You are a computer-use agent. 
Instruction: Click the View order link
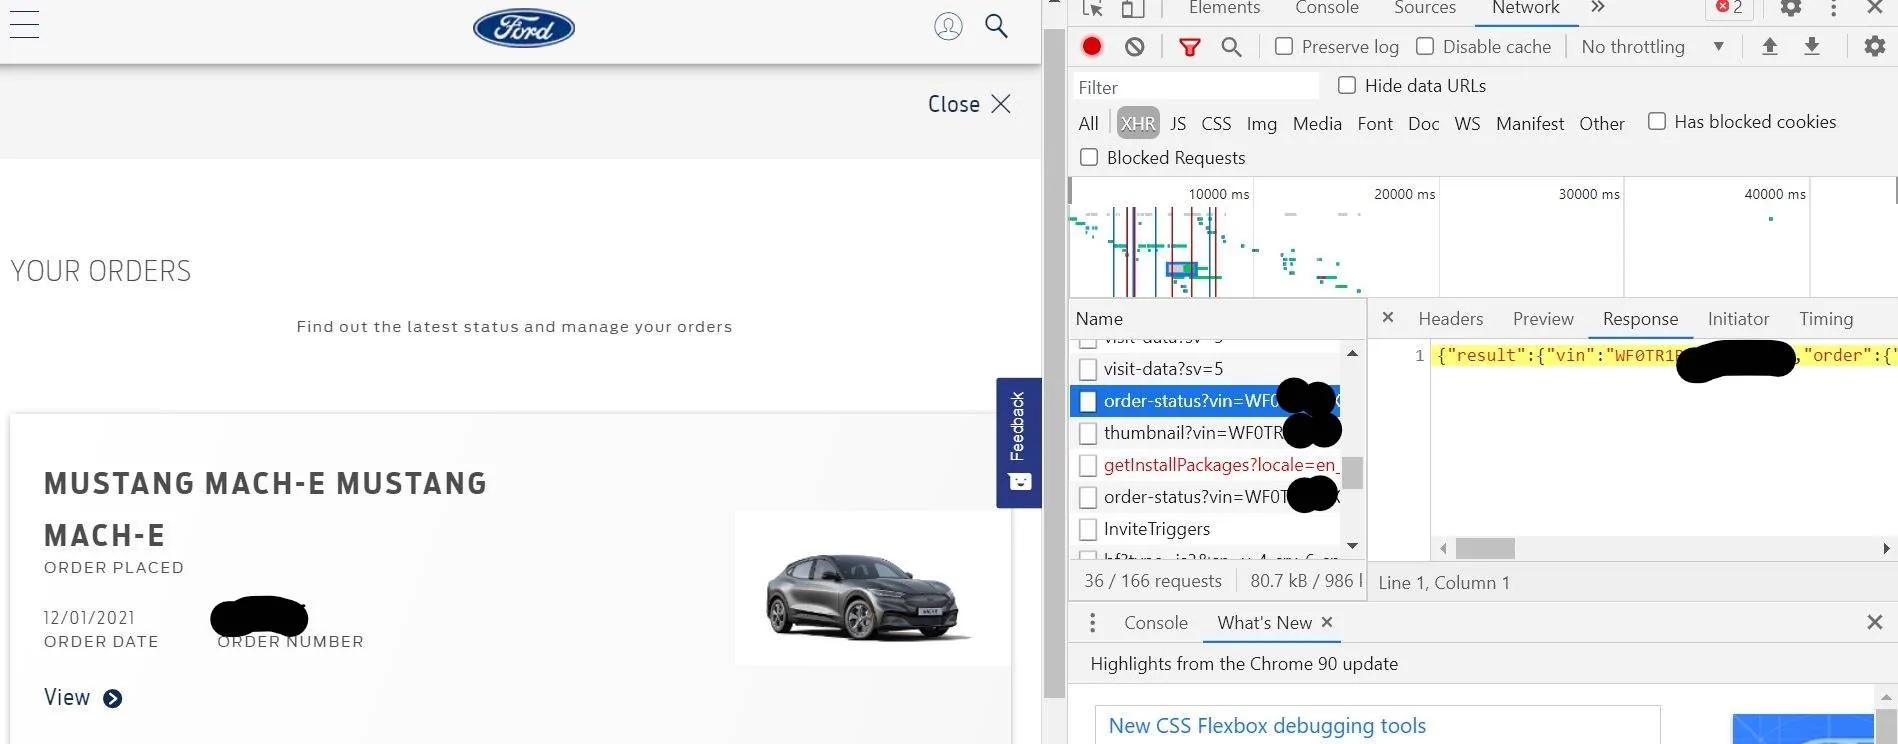click(83, 697)
